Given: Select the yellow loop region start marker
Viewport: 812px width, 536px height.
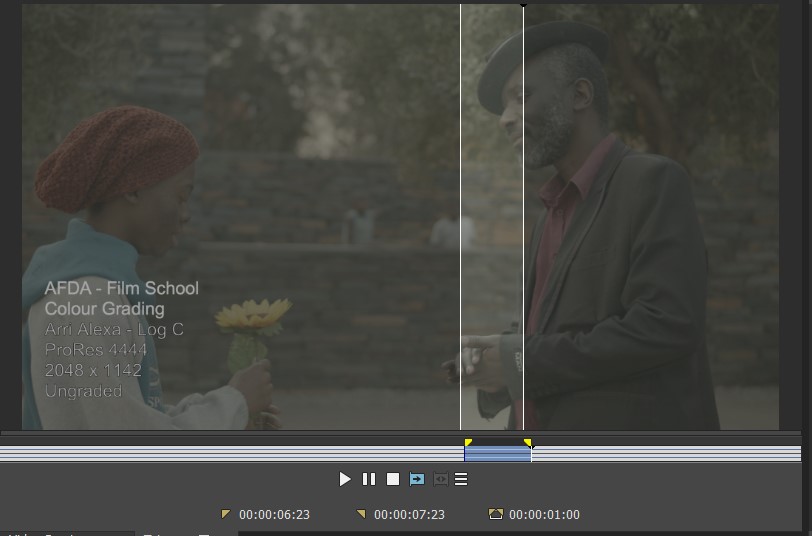Looking at the screenshot, I should [468, 442].
